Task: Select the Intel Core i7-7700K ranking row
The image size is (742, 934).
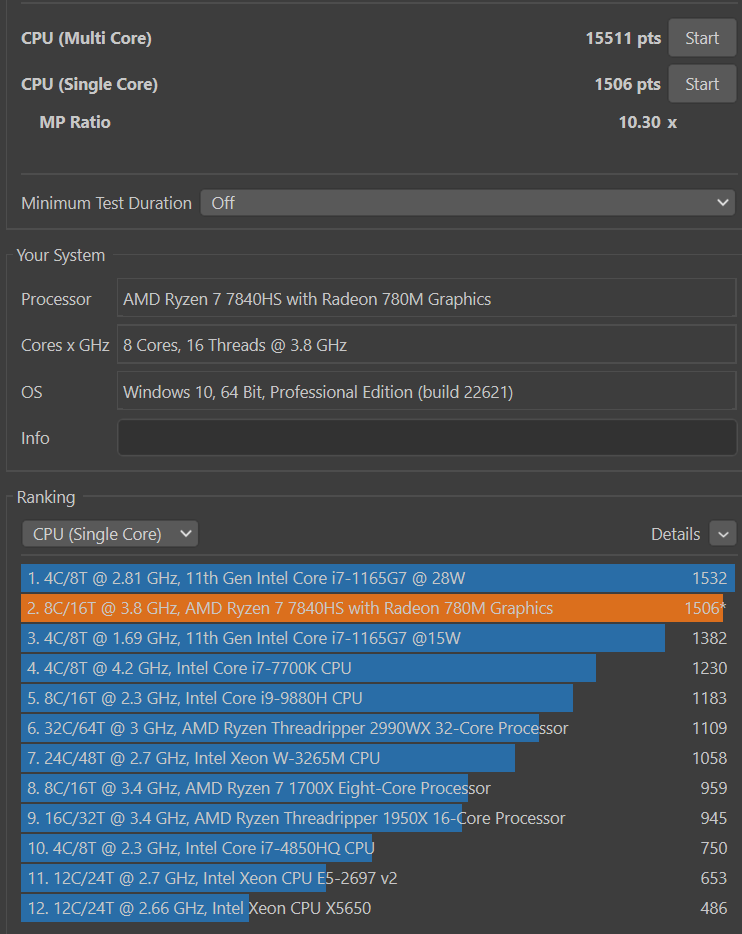Action: point(378,668)
